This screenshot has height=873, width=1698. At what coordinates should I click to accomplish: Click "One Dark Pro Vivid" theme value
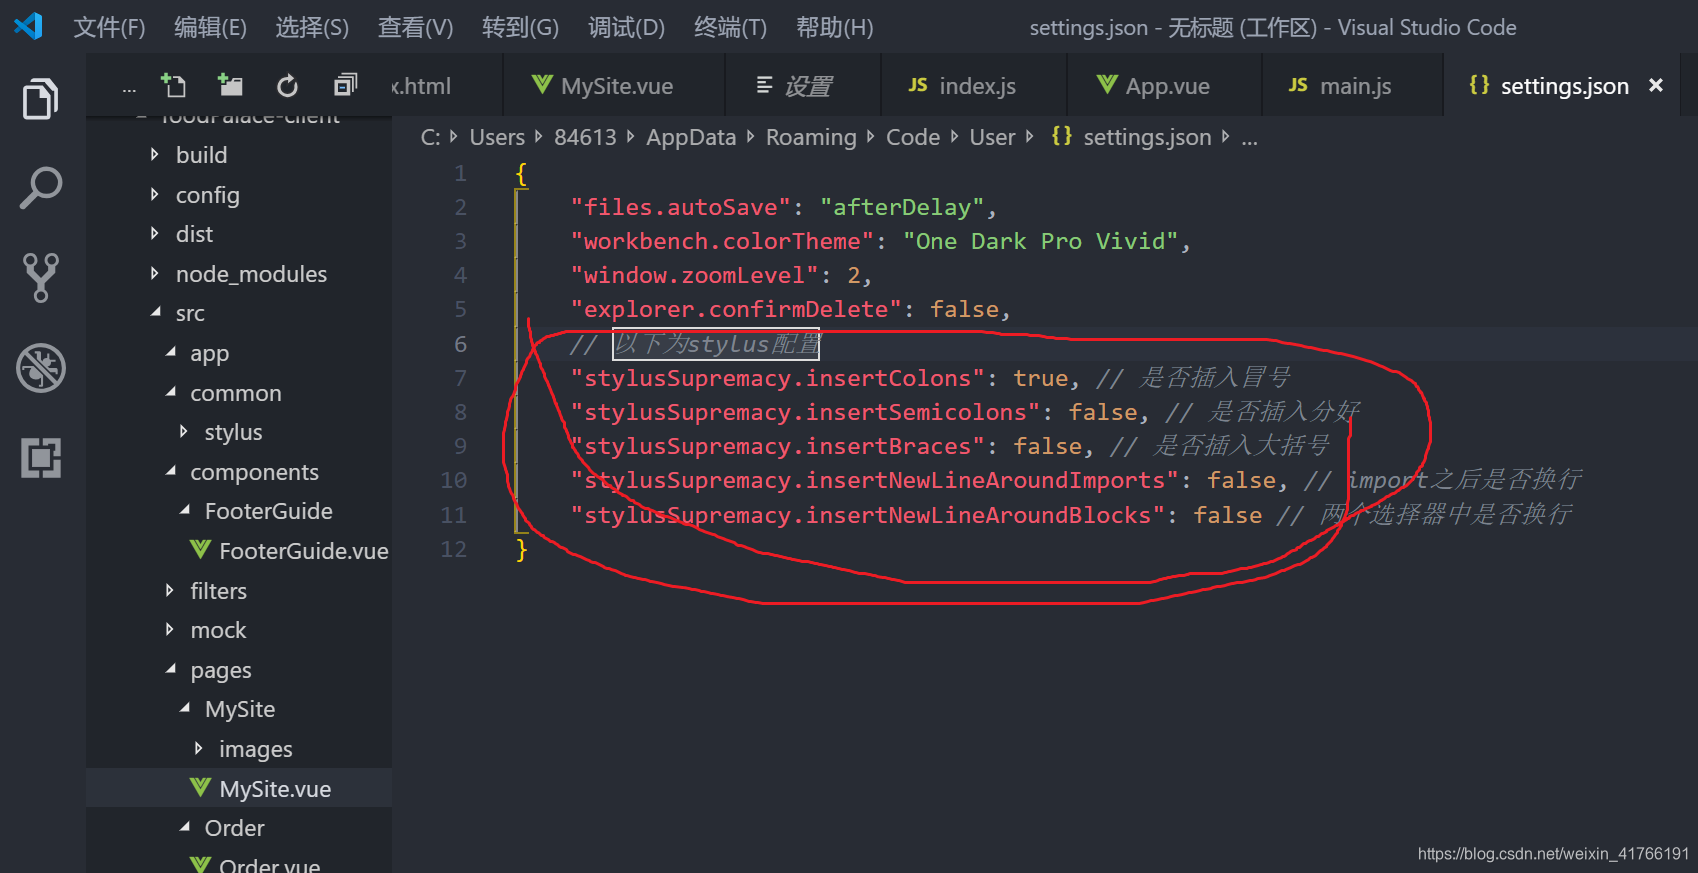tap(1041, 241)
